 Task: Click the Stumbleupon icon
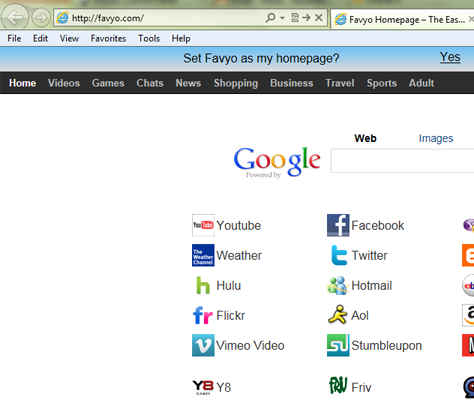tap(338, 345)
